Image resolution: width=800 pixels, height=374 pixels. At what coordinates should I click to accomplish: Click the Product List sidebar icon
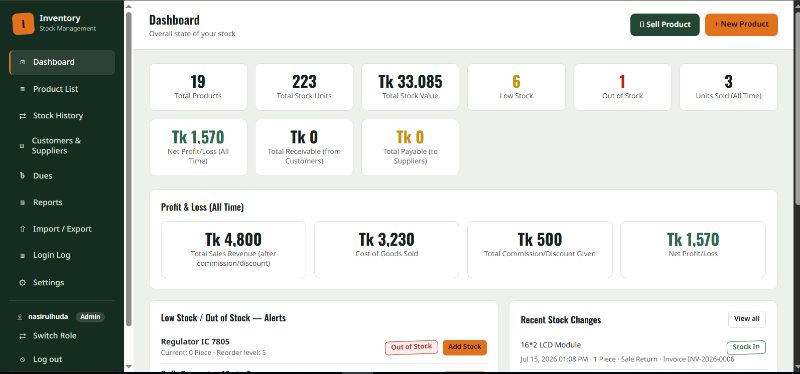22,89
